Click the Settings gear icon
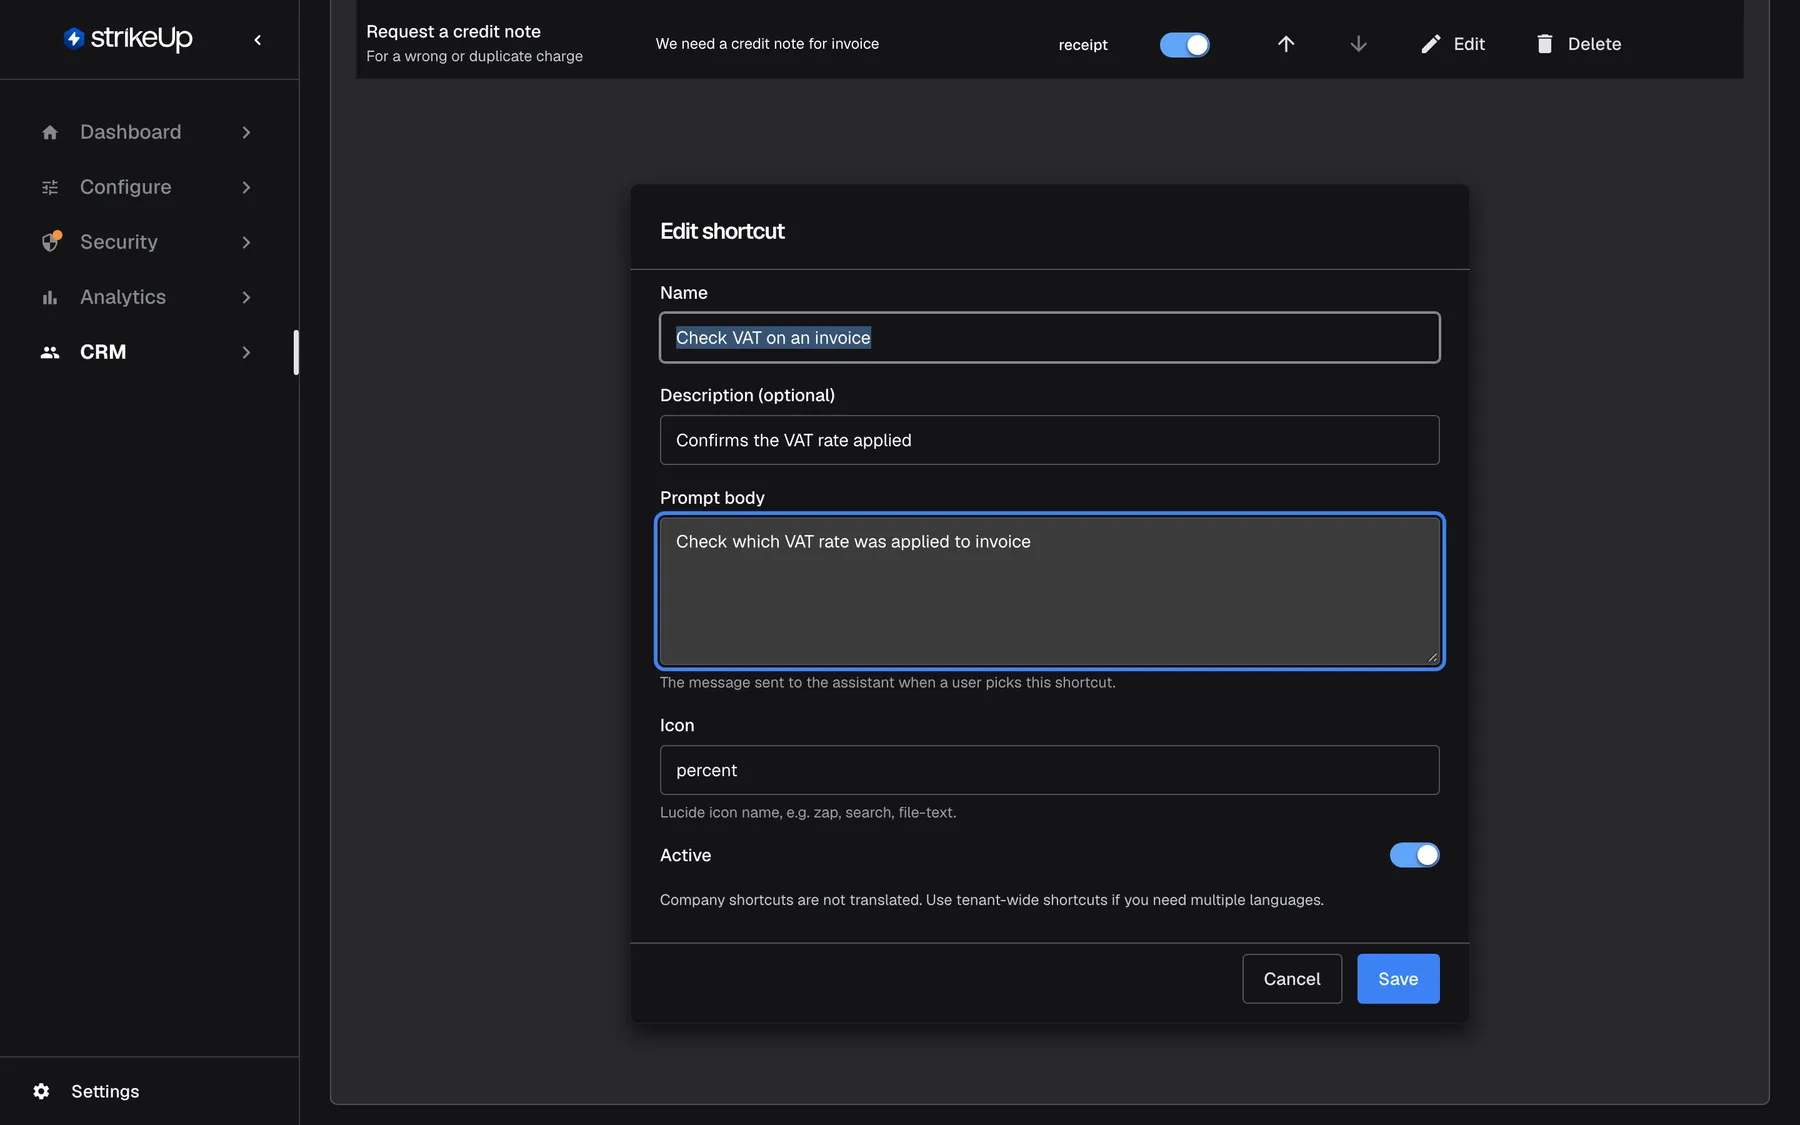 tap(41, 1091)
